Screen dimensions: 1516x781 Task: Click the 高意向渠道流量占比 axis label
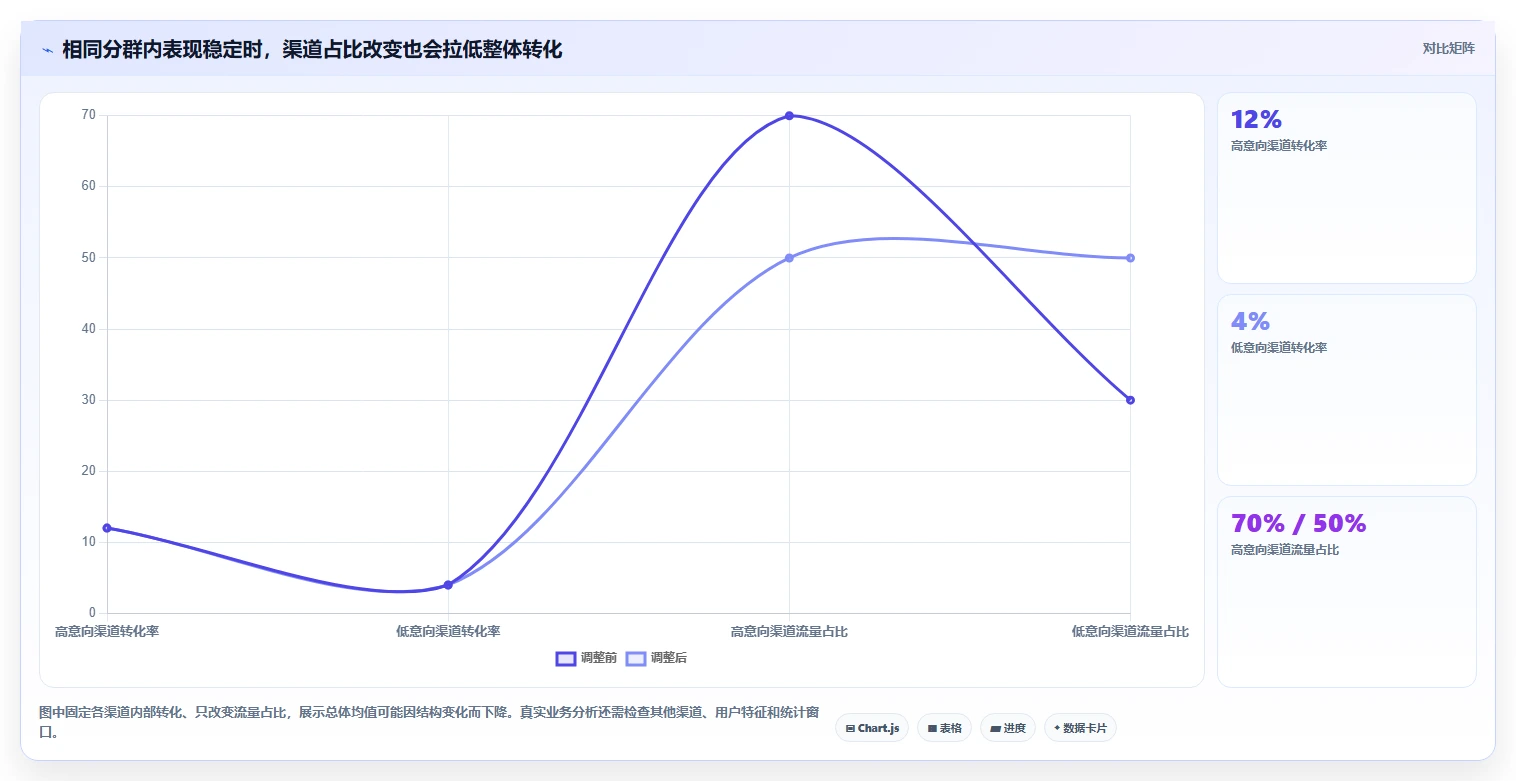coord(789,632)
